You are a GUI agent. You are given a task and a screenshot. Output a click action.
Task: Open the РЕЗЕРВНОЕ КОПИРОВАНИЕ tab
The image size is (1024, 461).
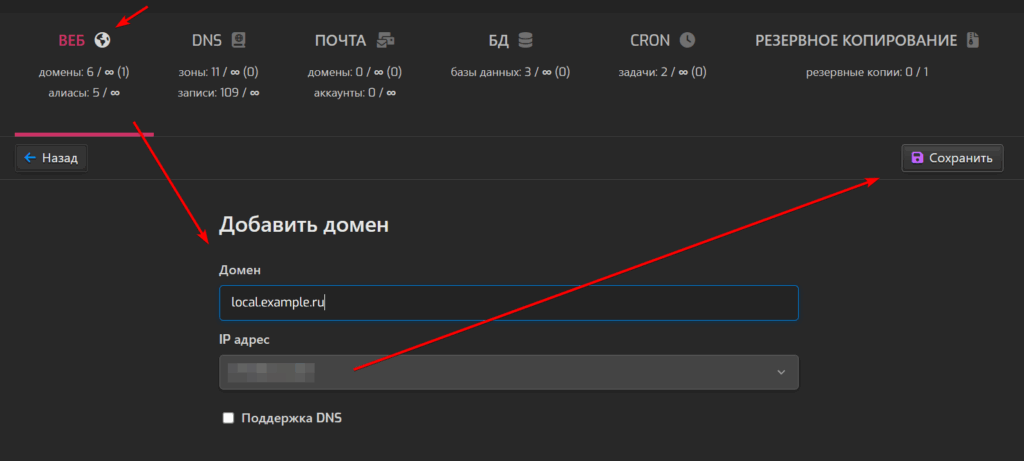pos(856,41)
